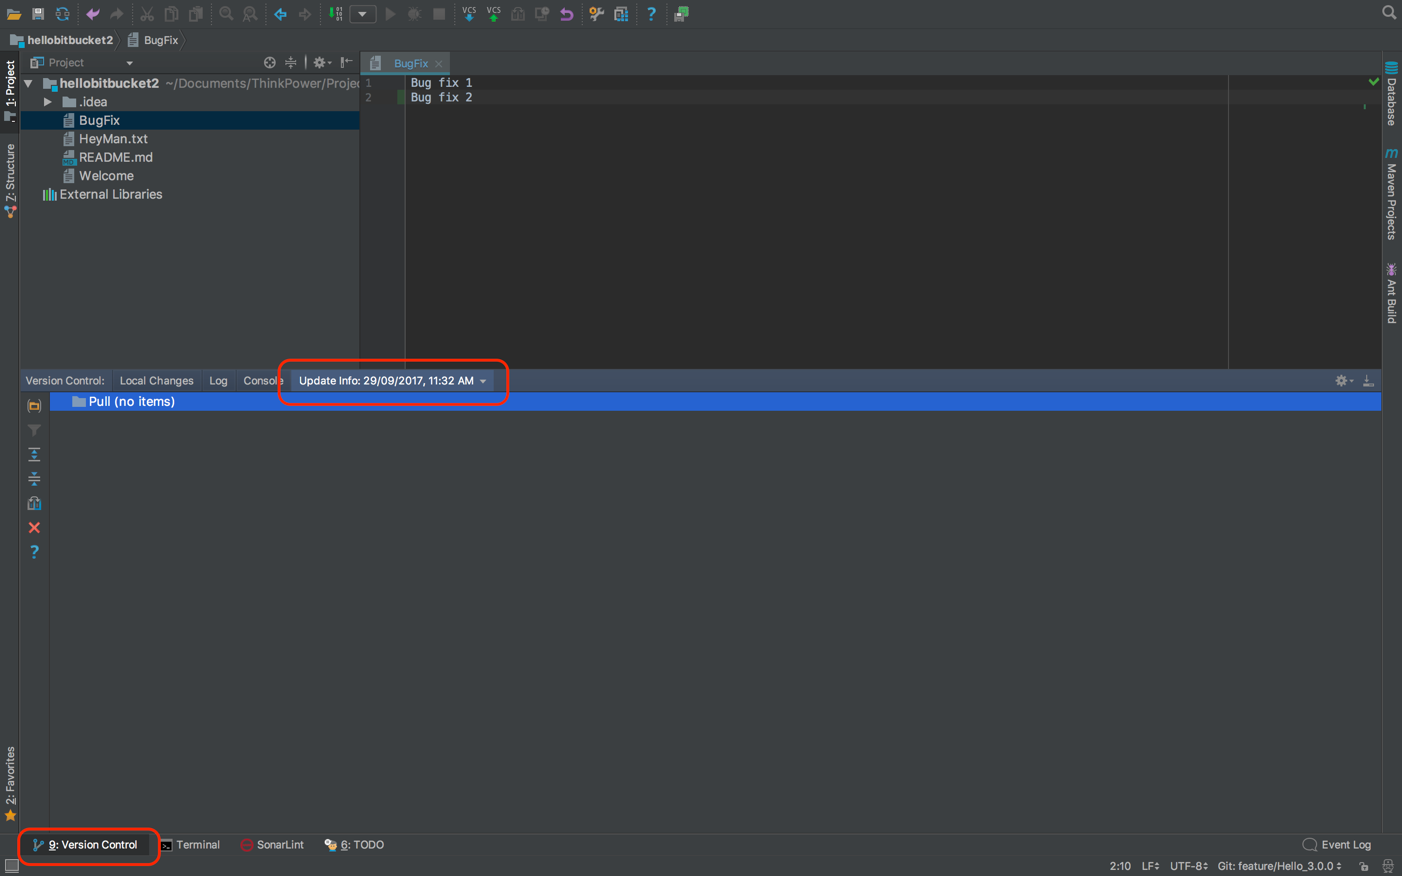Click the blue Help question mark in toolbar
This screenshot has height=876, width=1402.
pos(651,14)
